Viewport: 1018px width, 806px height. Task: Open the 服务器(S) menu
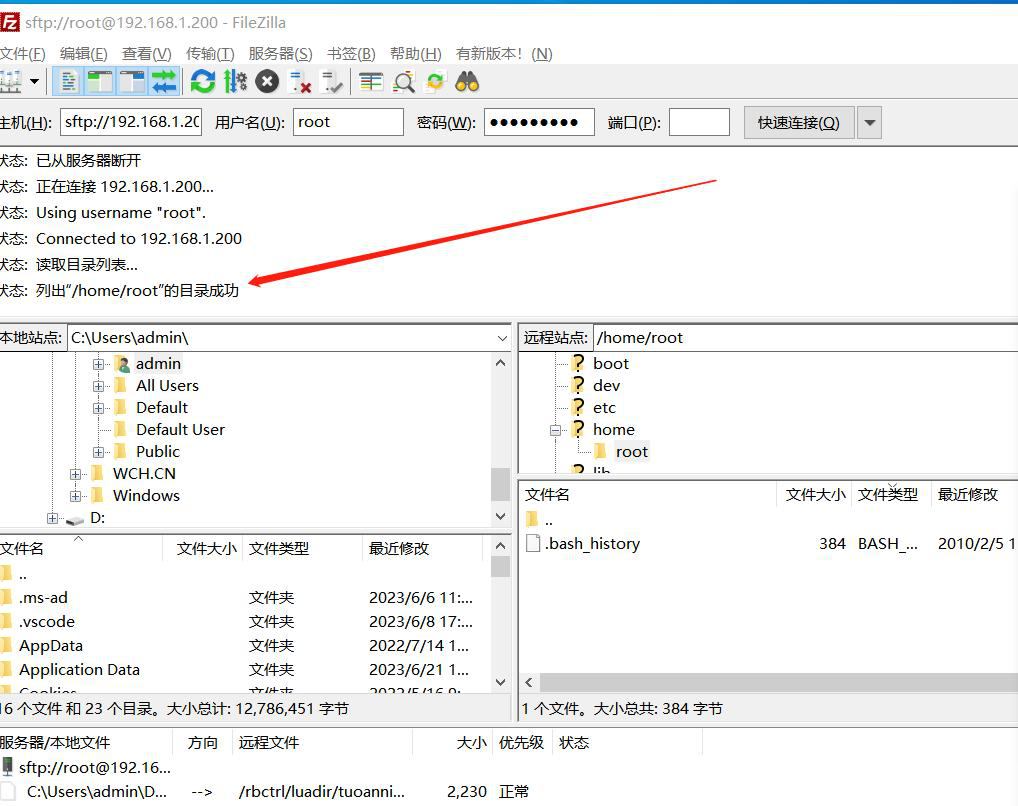pyautogui.click(x=280, y=54)
